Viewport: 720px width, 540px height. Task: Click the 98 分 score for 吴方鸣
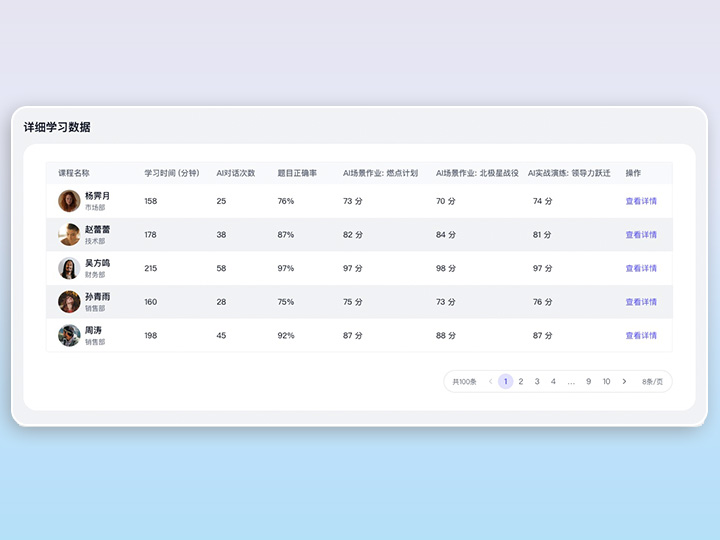click(x=445, y=268)
